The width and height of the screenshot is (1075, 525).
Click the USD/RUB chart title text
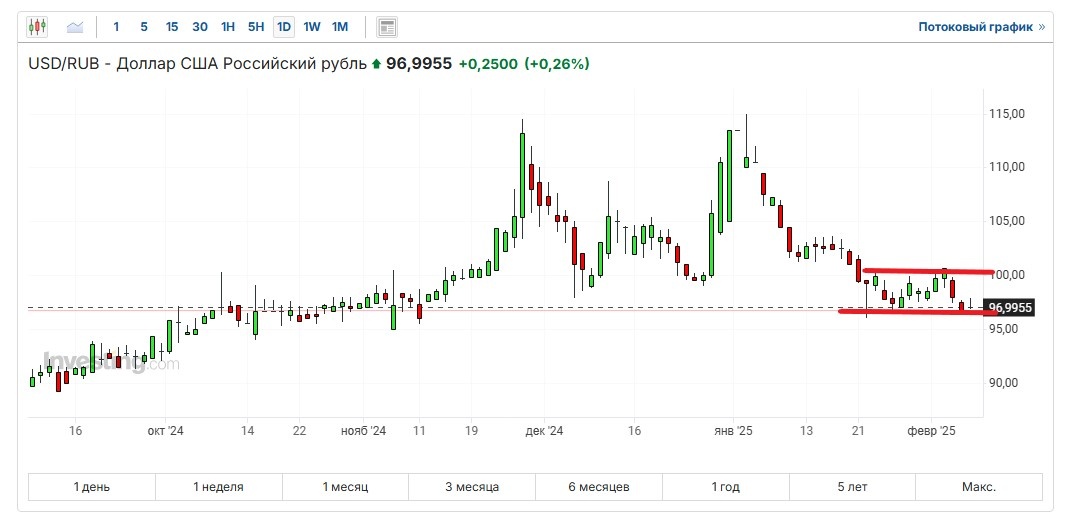coord(197,64)
